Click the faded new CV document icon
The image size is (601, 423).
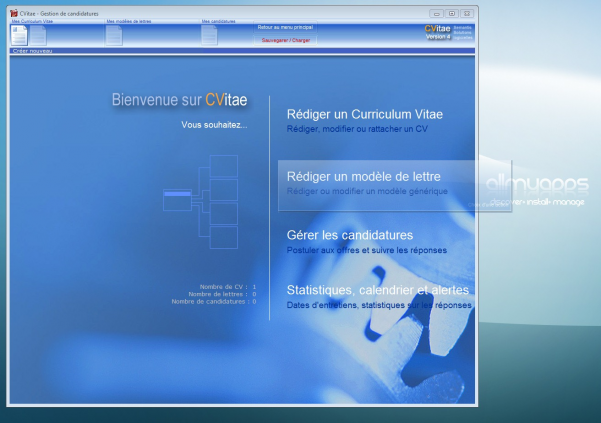pos(38,36)
